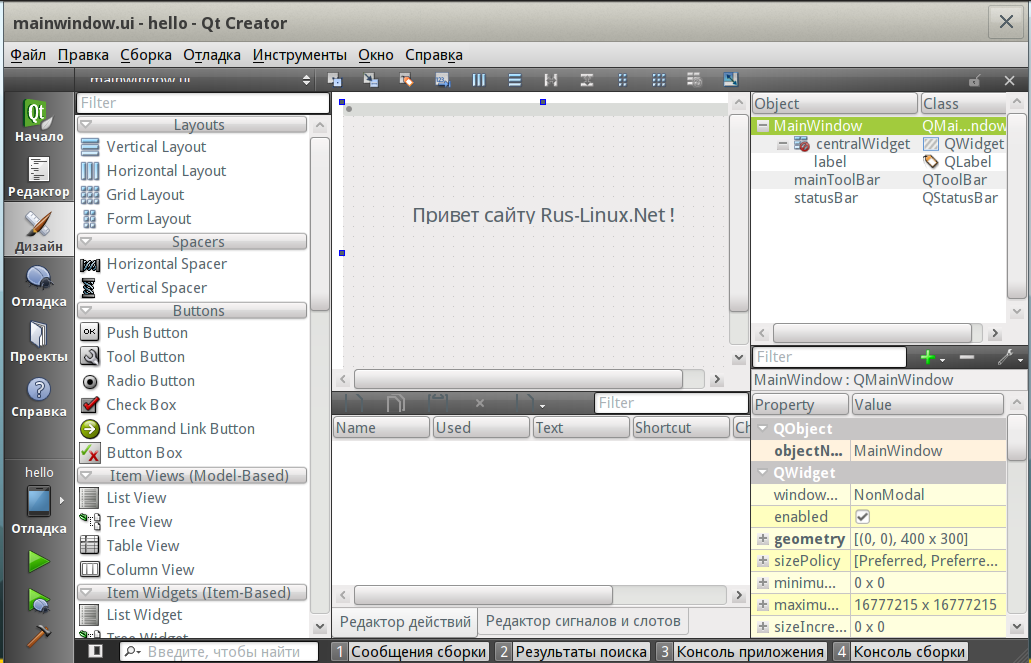Click the Build hammer icon
Image resolution: width=1031 pixels, height=663 pixels.
coord(38,635)
